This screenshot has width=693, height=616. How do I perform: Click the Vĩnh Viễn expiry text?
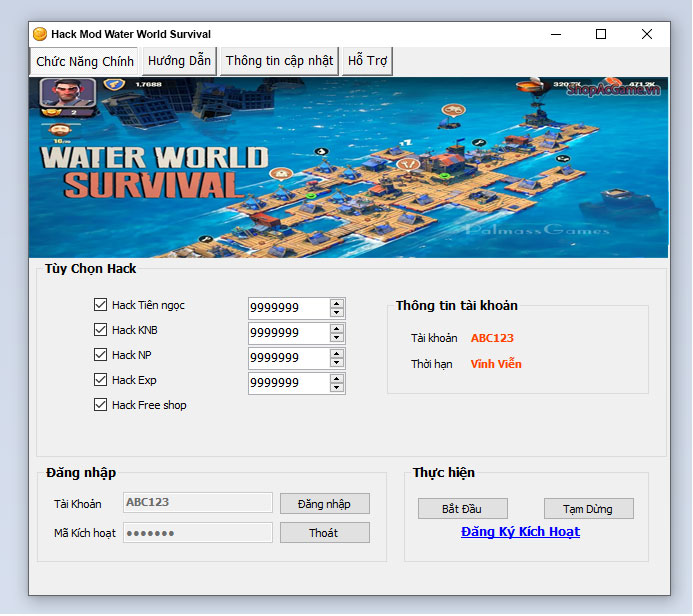click(x=496, y=364)
